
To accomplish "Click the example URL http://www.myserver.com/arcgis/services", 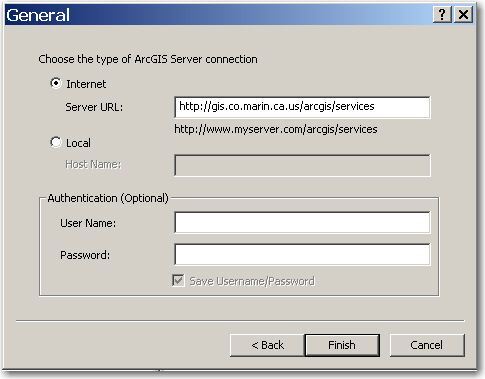I will [x=276, y=129].
